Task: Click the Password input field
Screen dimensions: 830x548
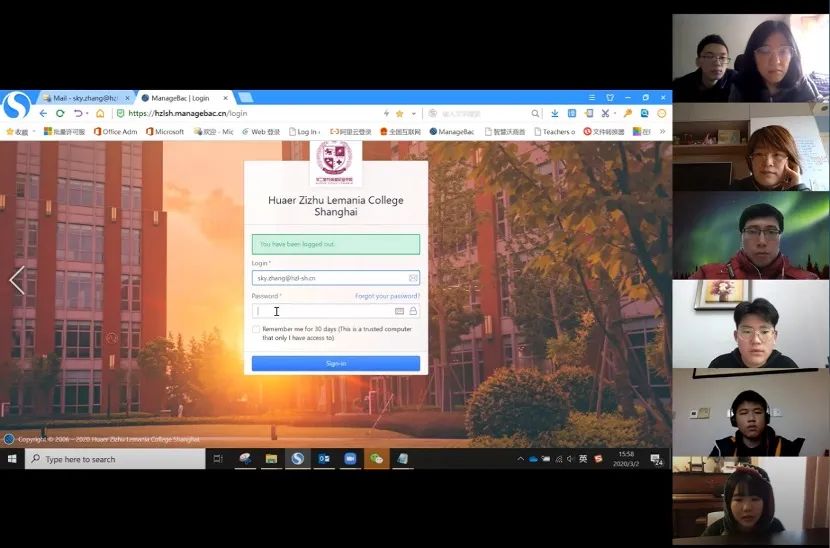Action: [336, 311]
